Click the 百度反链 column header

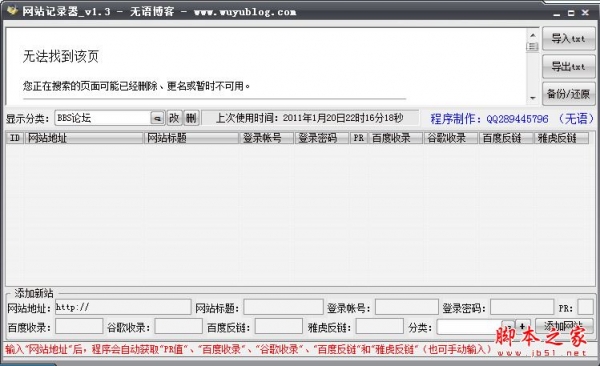(506, 138)
